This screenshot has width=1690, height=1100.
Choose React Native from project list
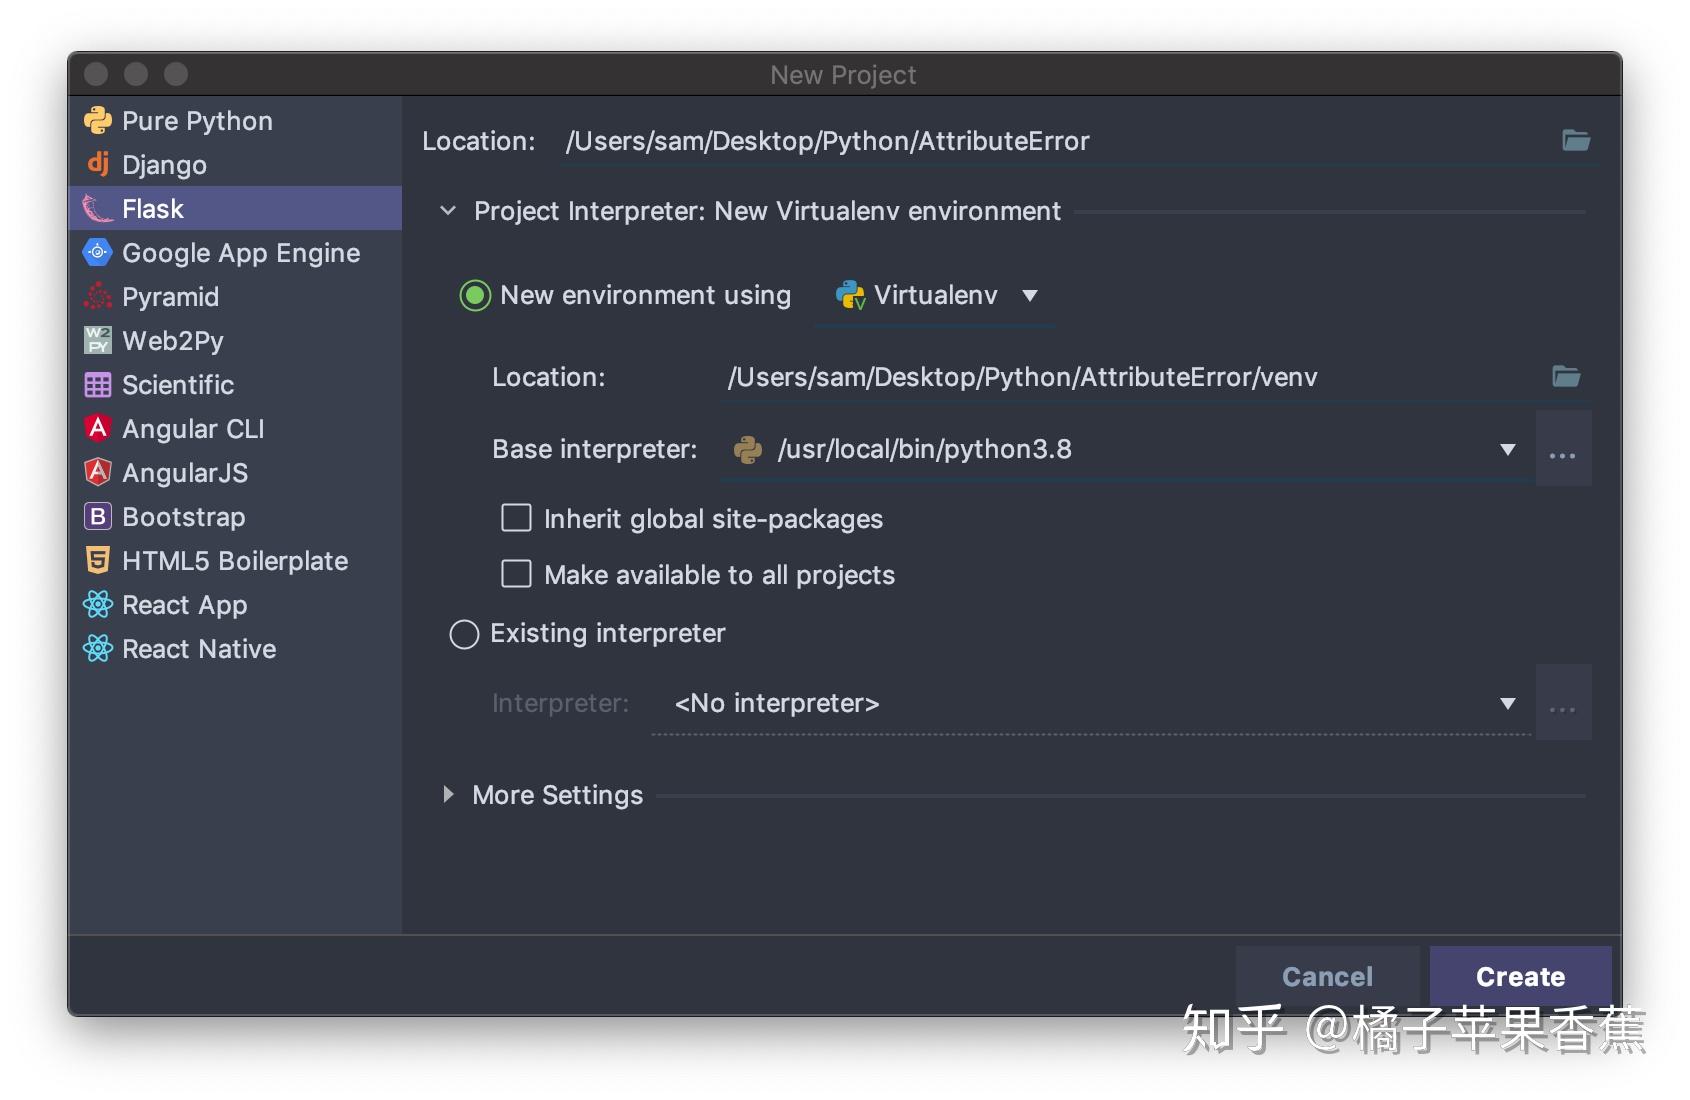coord(199,649)
